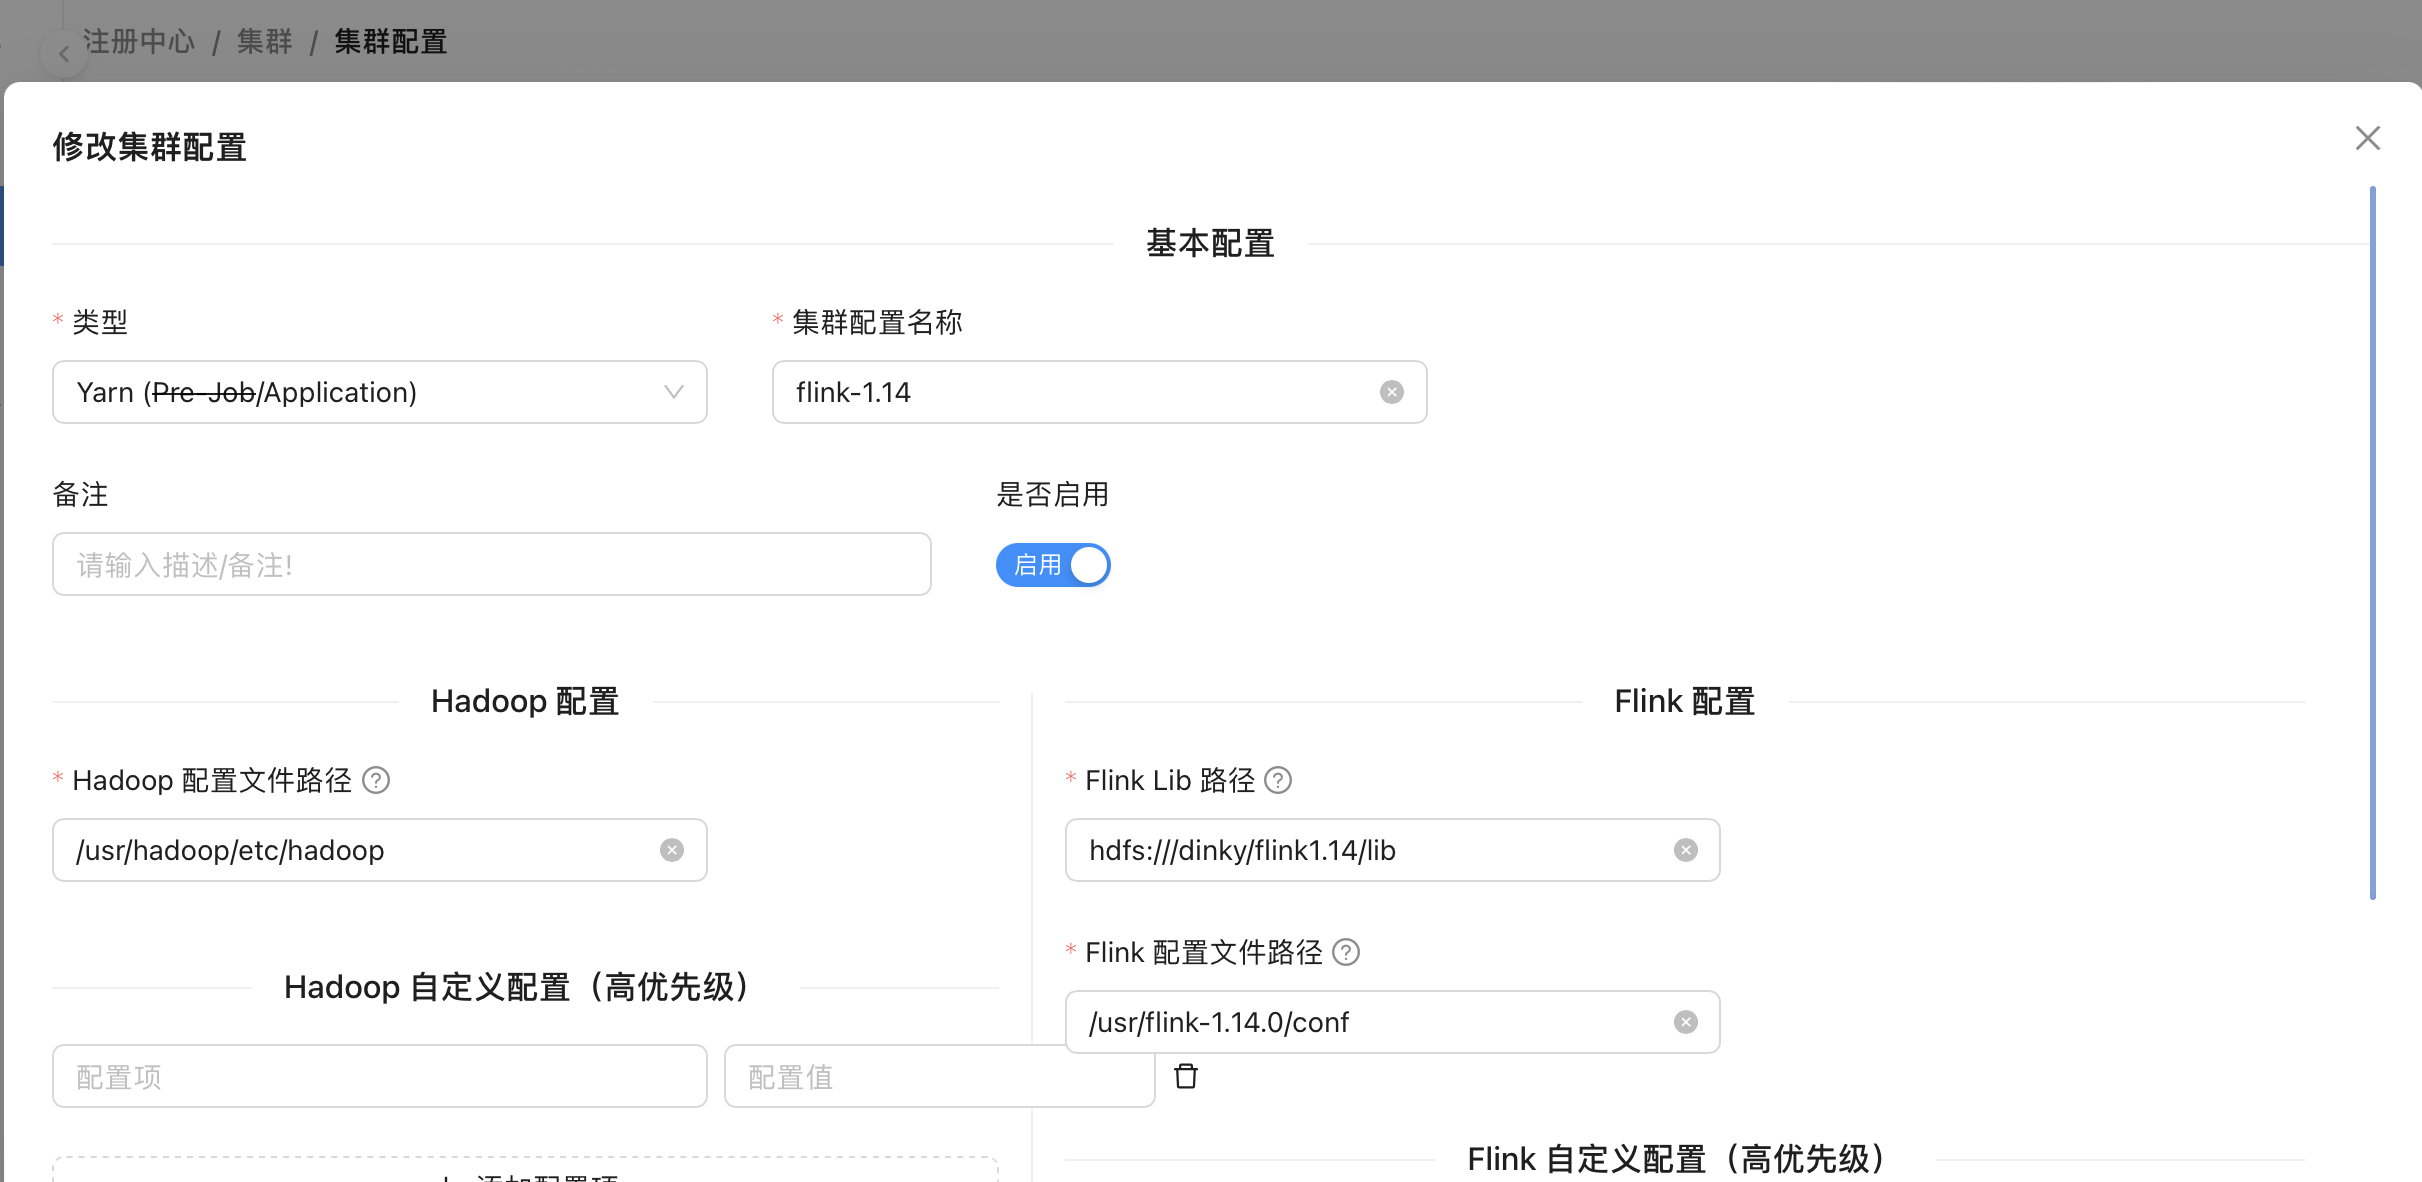The image size is (2422, 1182).
Task: Clear the Flink Lib 路径 field
Action: point(1685,850)
